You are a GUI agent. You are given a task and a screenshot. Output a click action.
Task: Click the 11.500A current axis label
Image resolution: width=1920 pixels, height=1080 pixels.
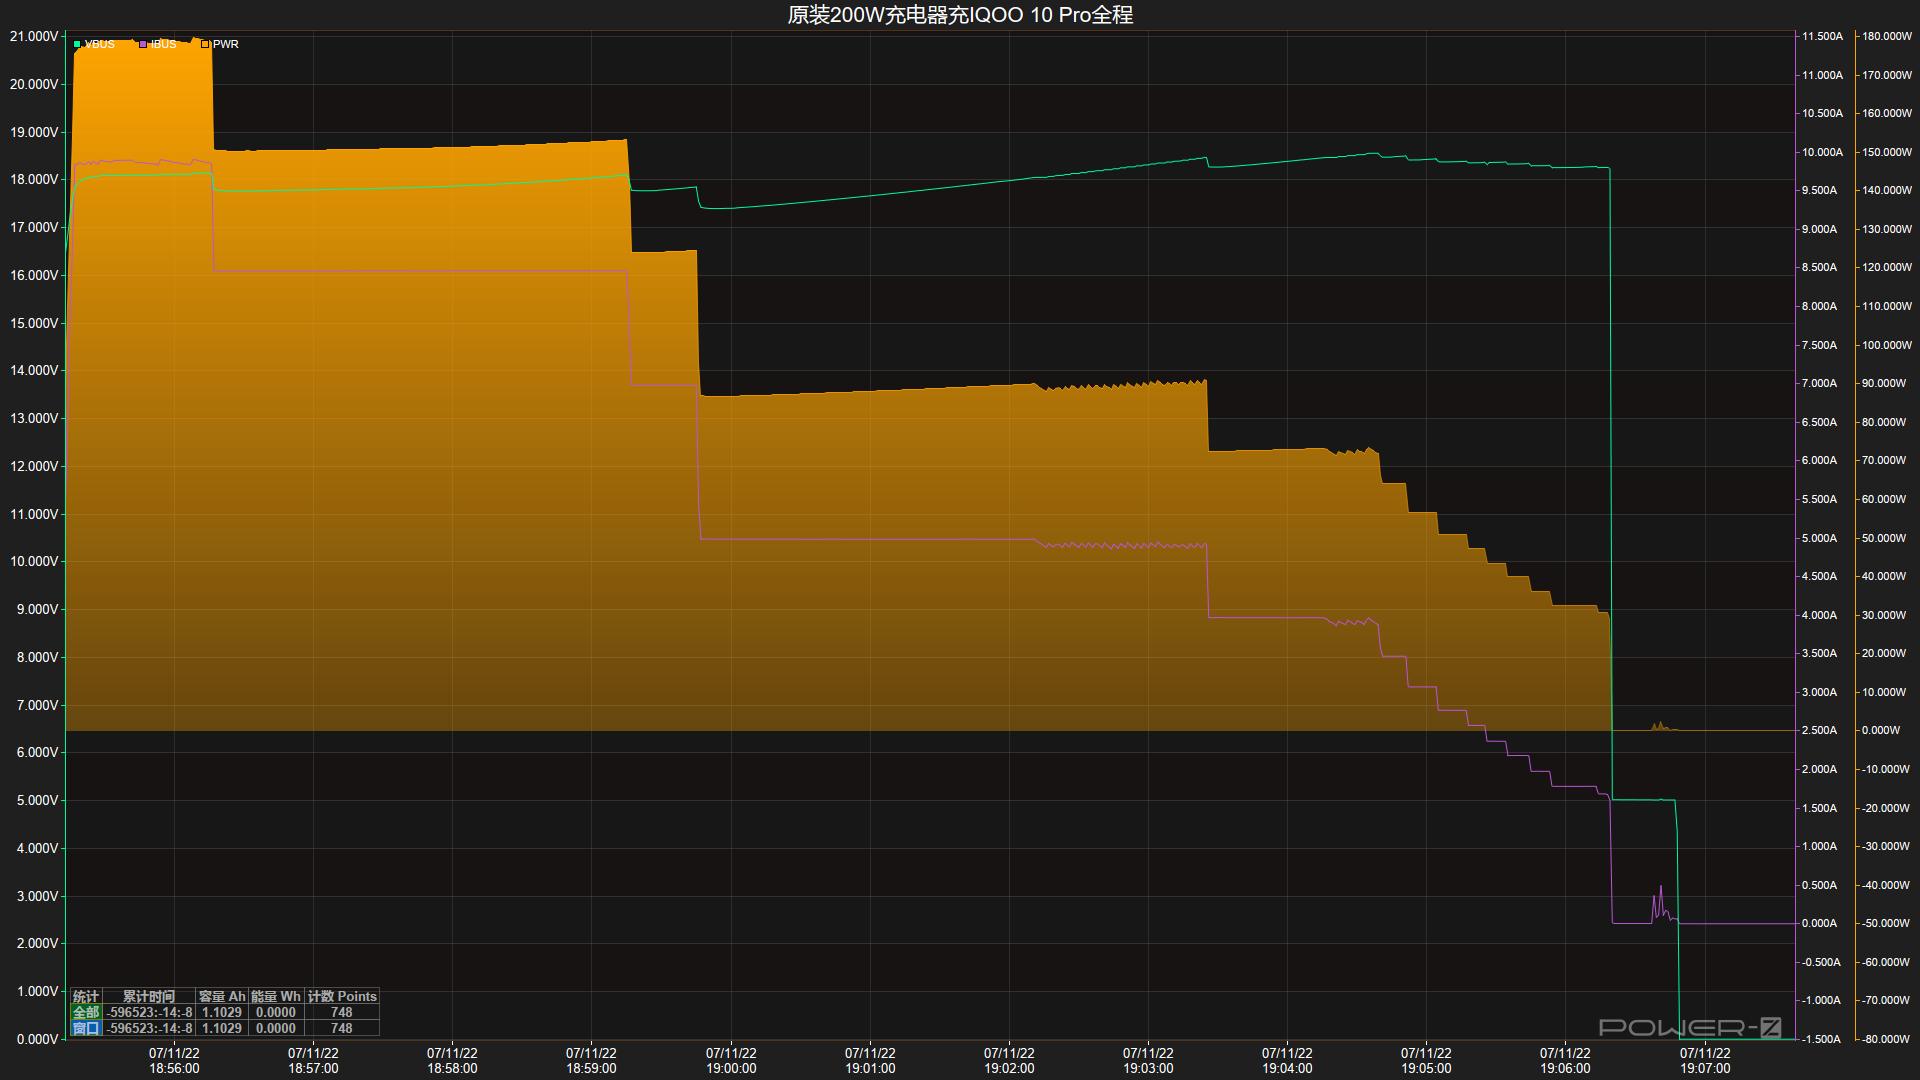click(x=1822, y=36)
